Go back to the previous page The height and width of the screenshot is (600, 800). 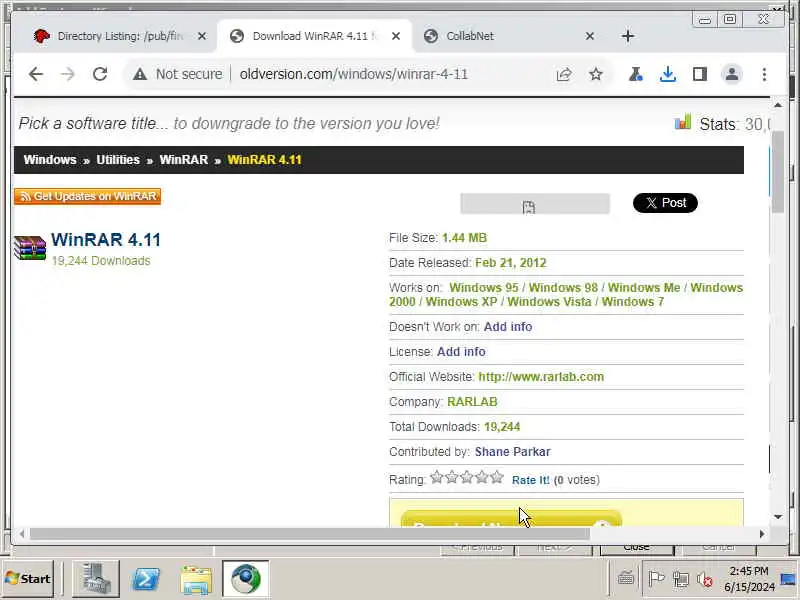click(x=36, y=74)
